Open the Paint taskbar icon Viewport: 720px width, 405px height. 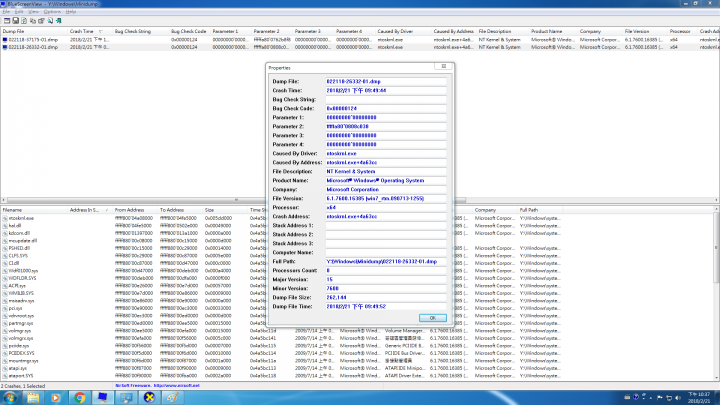pyautogui.click(x=172, y=398)
